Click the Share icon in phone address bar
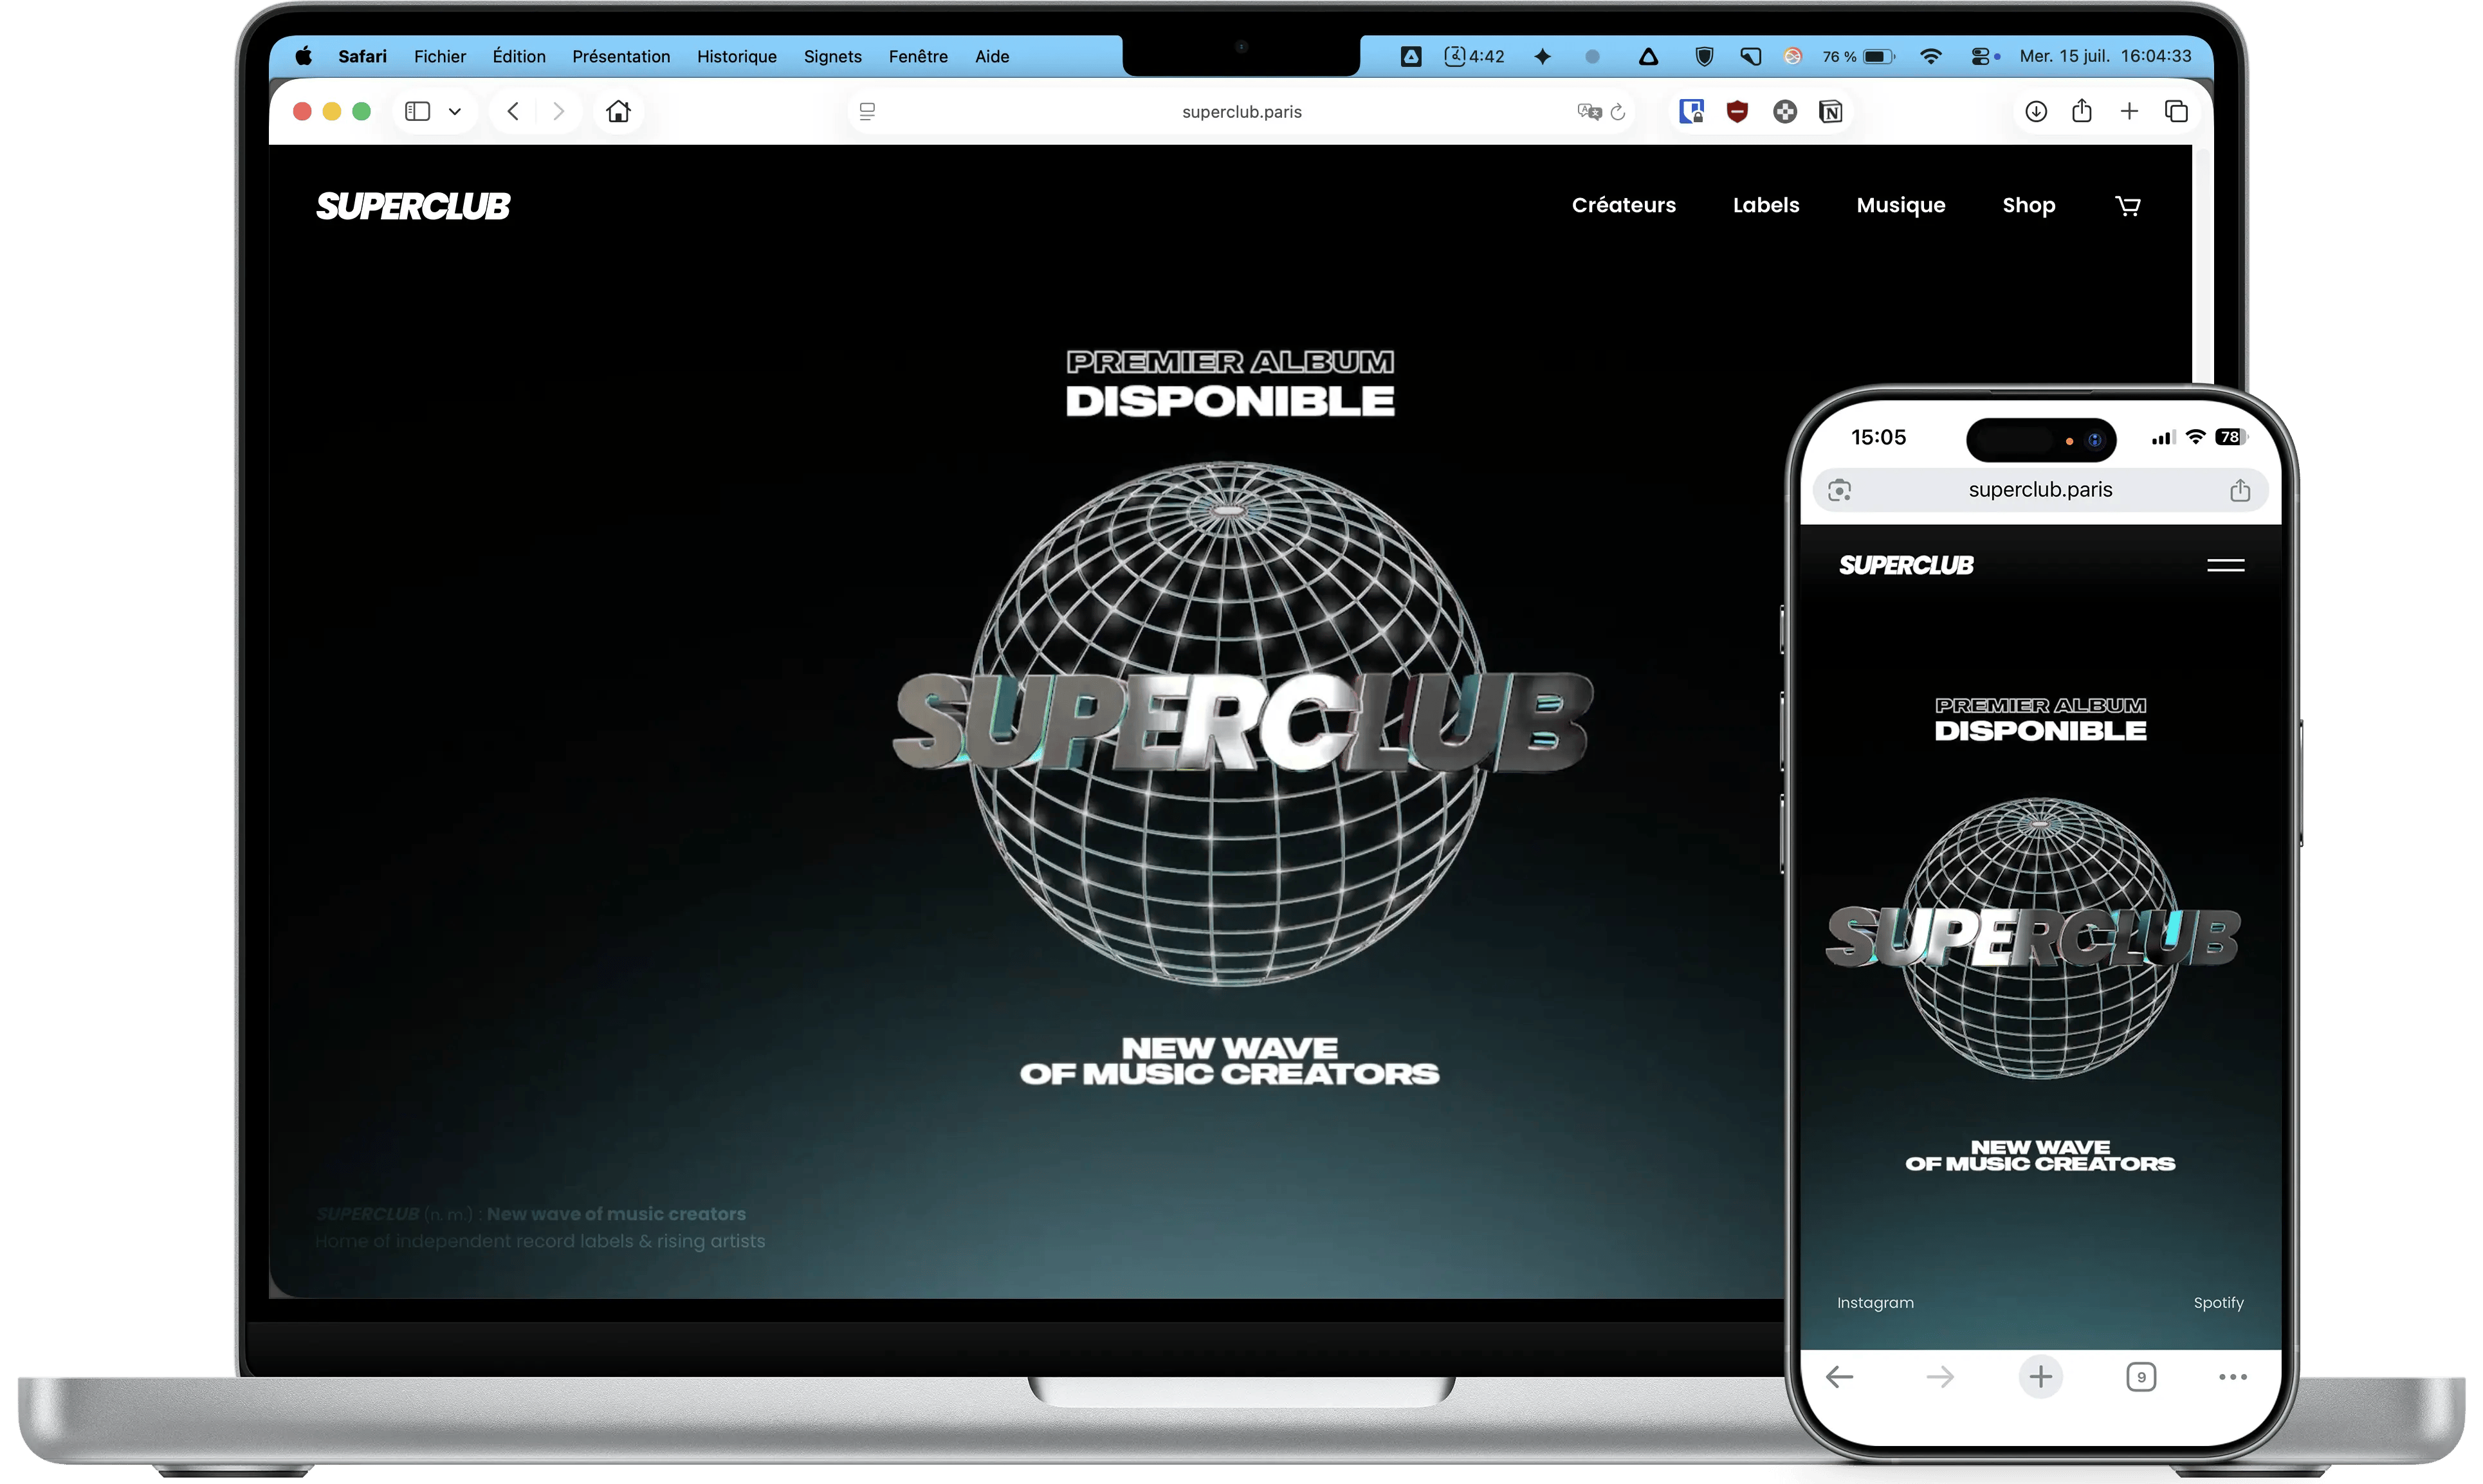The image size is (2483, 1484). coord(2239,490)
